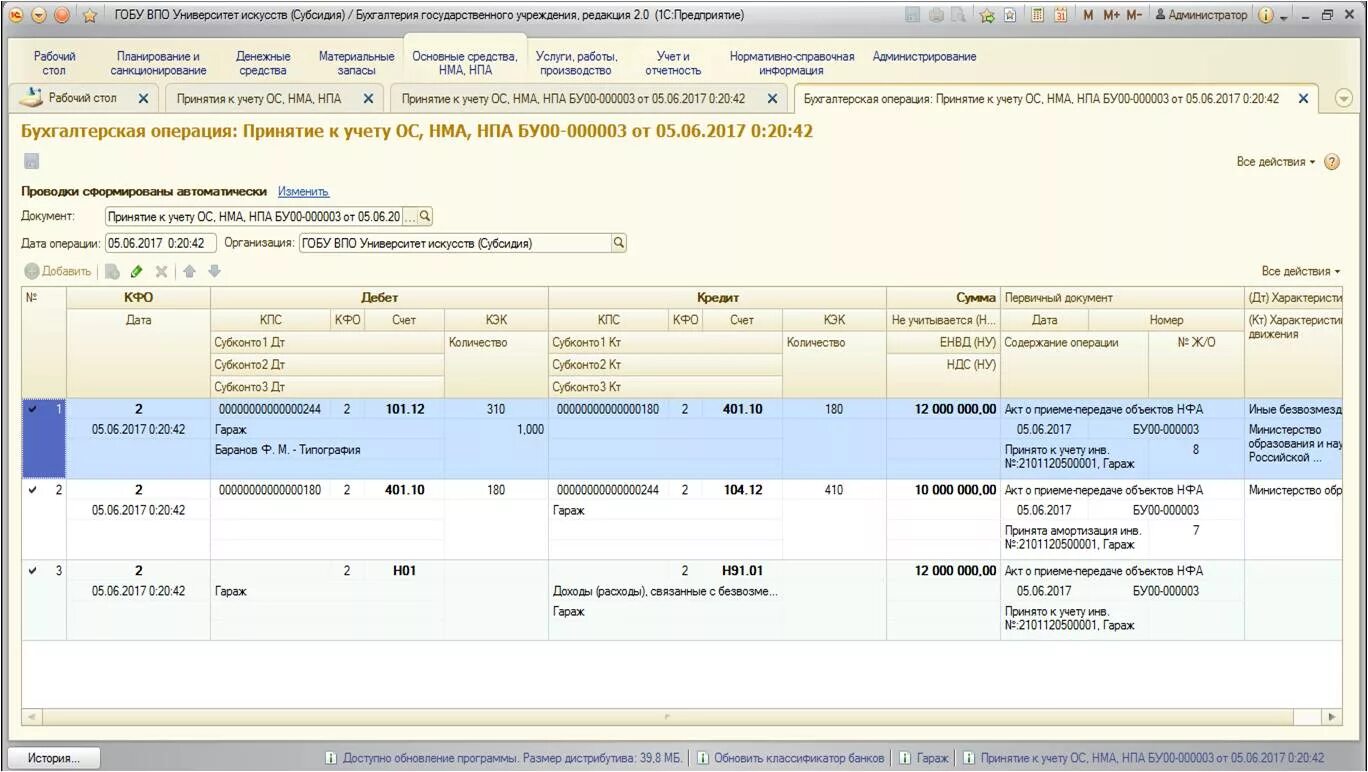Click the save (diskette) icon below the title
Viewport: 1368px width, 772px height.
[31, 161]
